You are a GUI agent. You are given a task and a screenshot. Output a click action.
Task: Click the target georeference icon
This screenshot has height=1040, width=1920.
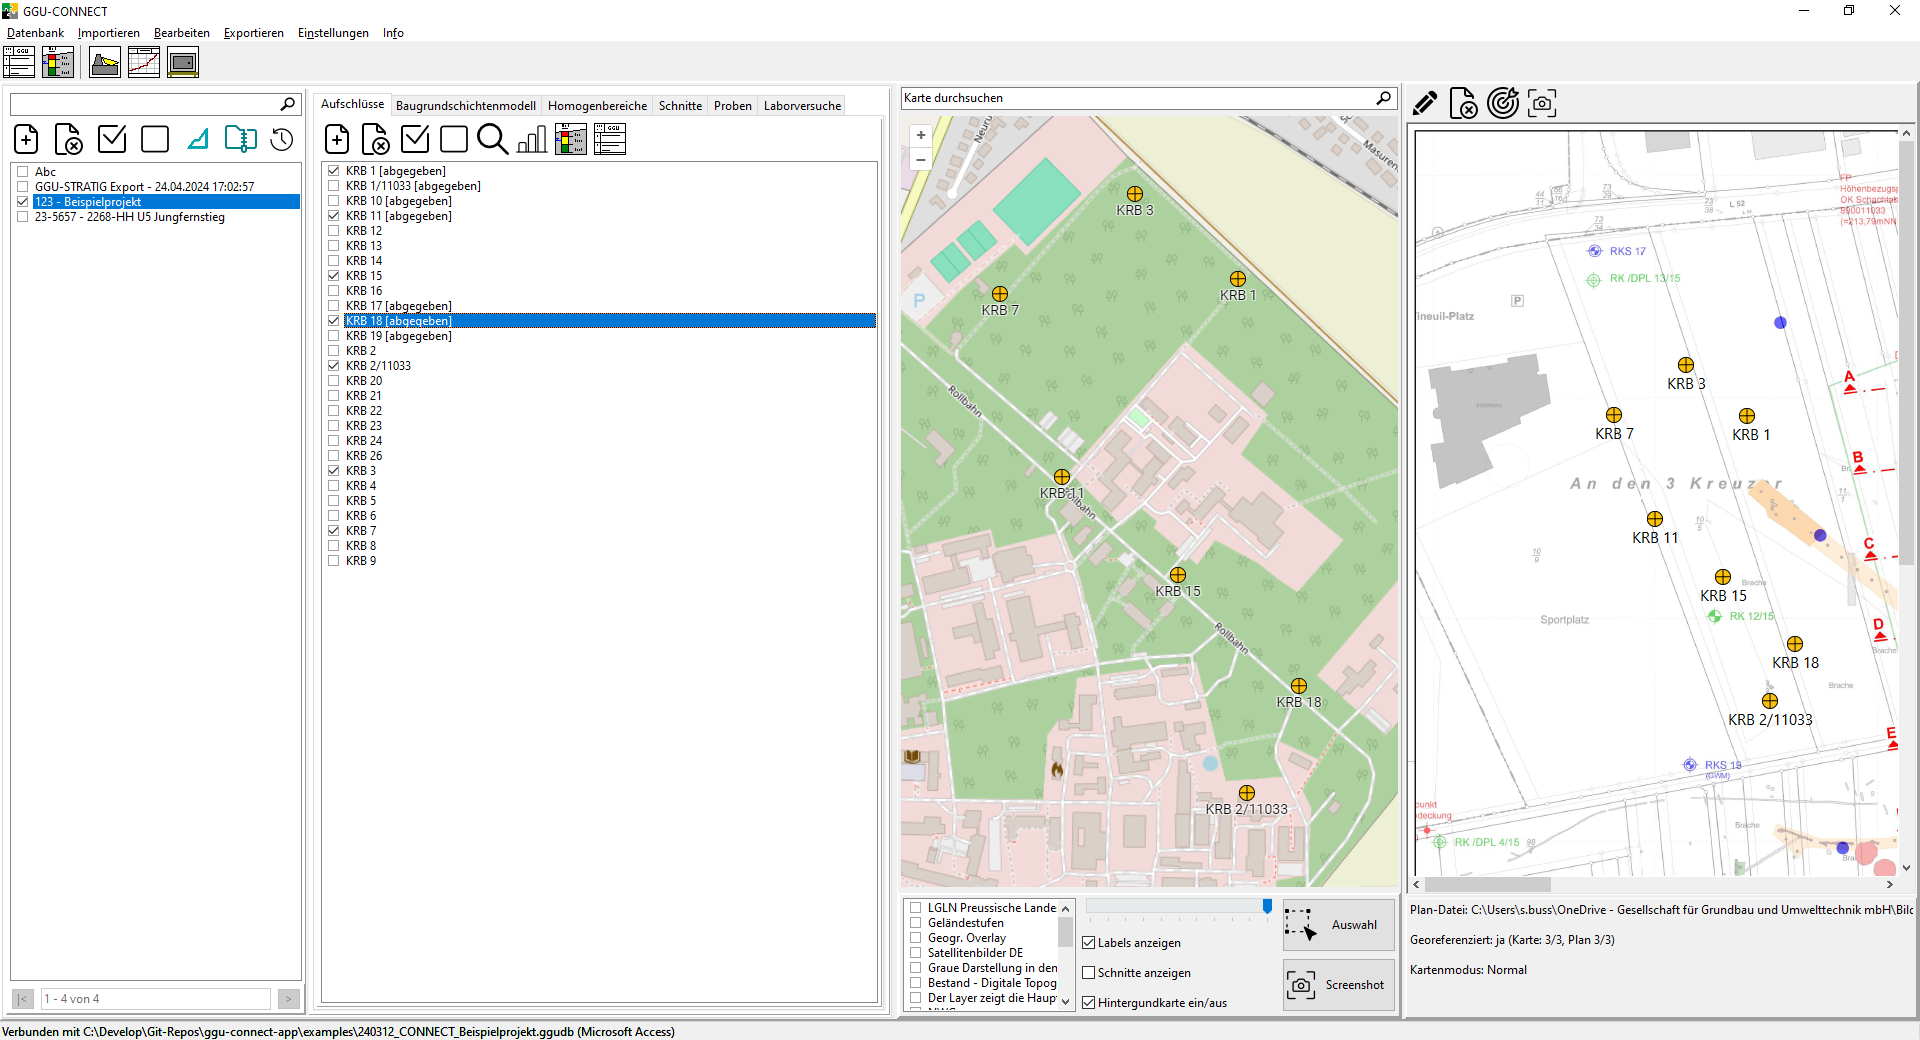coord(1502,103)
